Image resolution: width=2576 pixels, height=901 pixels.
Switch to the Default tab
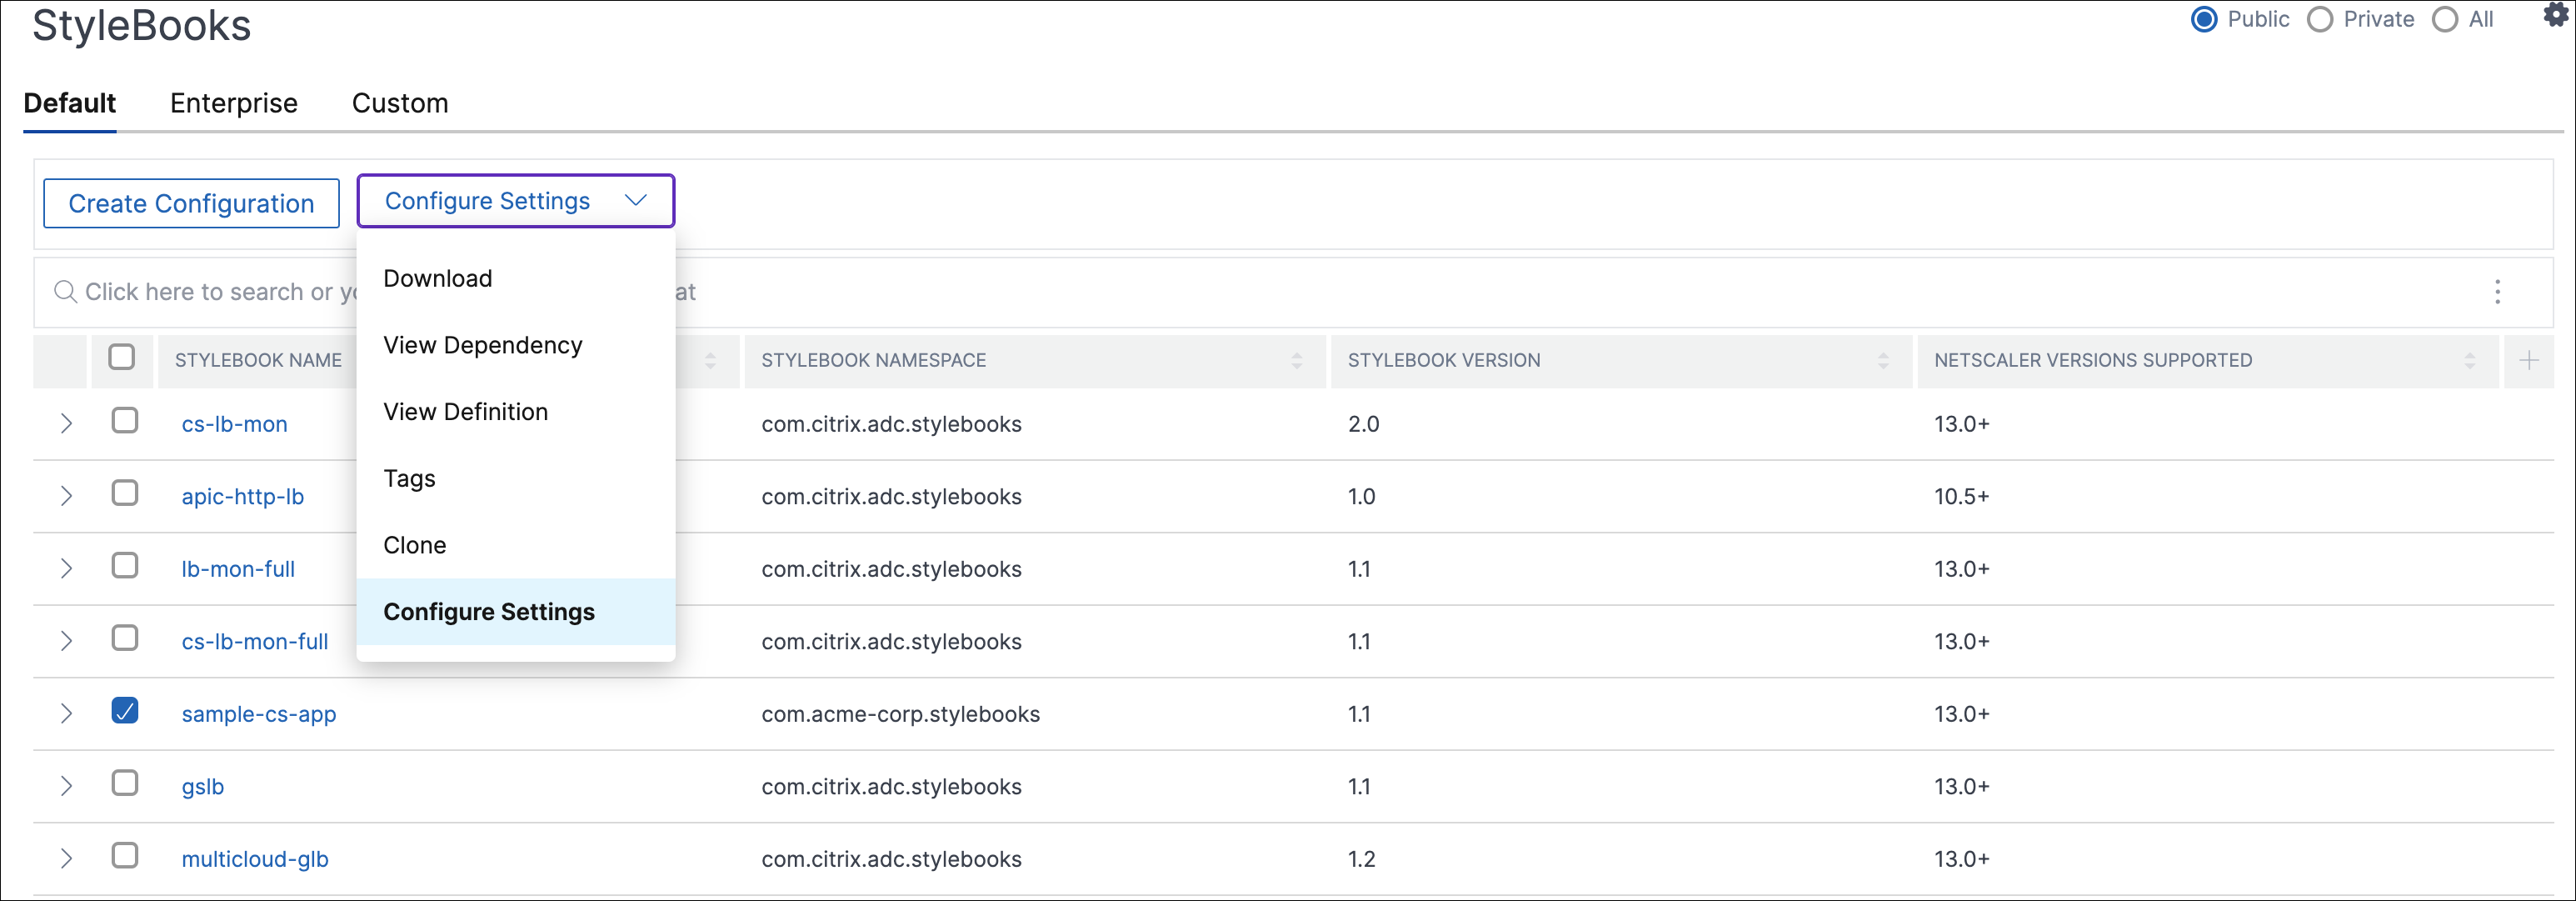[x=70, y=103]
